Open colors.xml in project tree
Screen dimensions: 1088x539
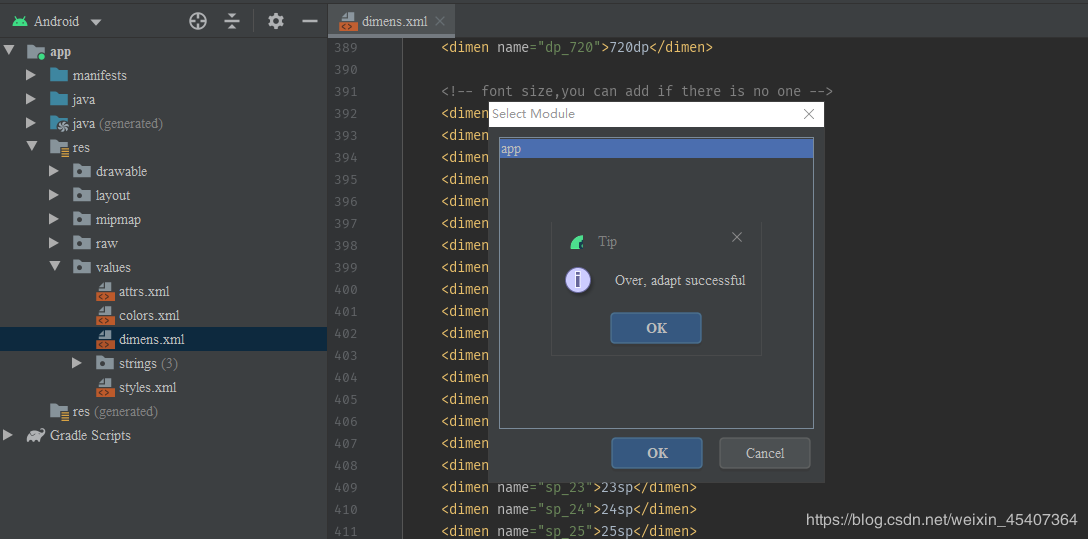(x=149, y=315)
